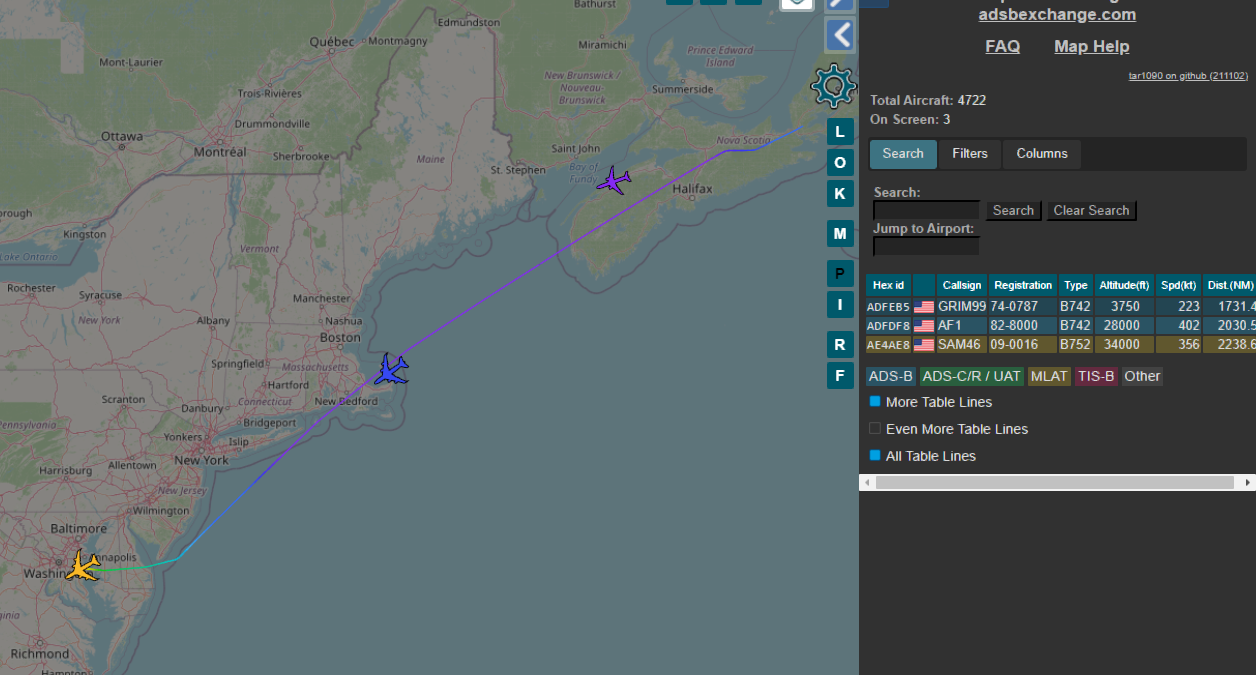
Task: Sort table by Altitude(ft) column
Action: 1123,285
